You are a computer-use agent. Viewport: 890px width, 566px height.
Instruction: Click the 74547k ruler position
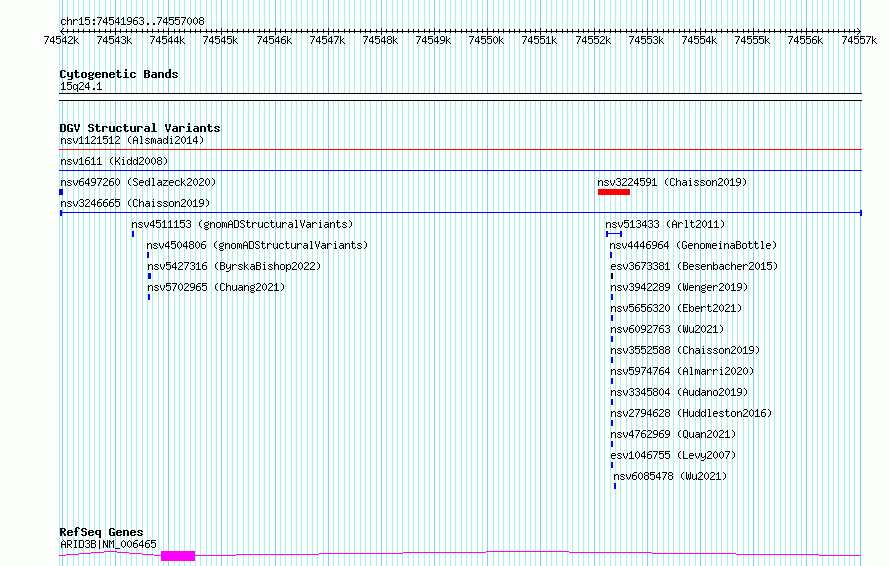click(327, 40)
